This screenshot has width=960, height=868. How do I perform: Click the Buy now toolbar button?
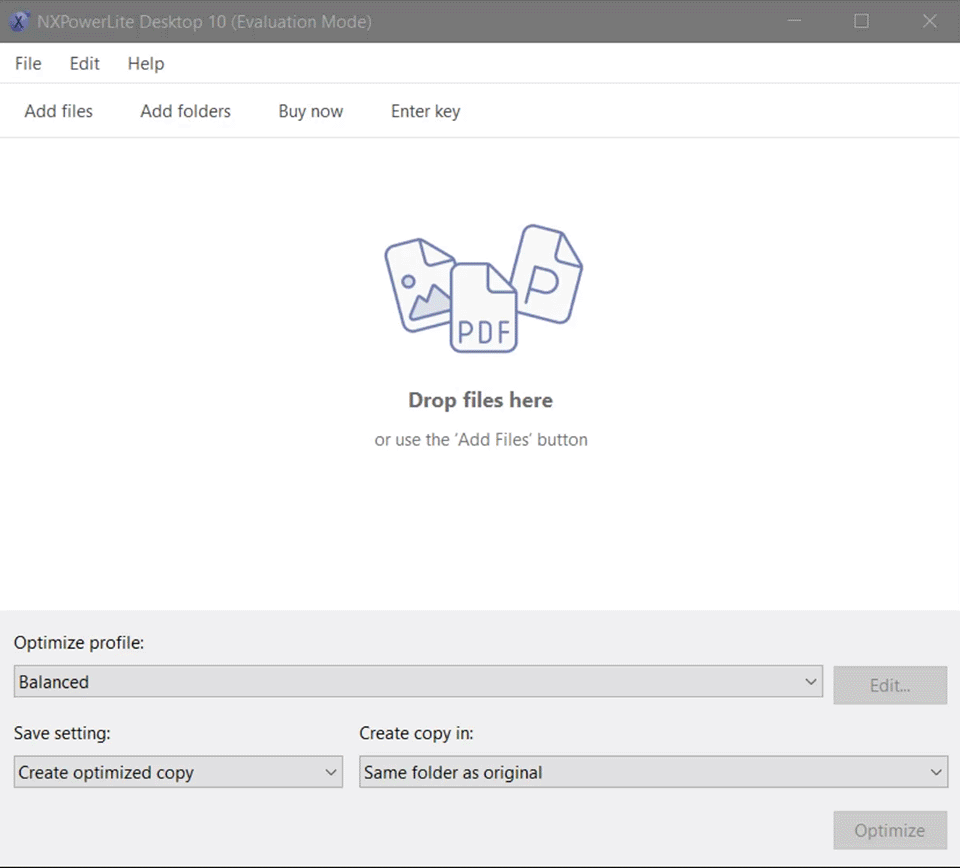click(311, 111)
